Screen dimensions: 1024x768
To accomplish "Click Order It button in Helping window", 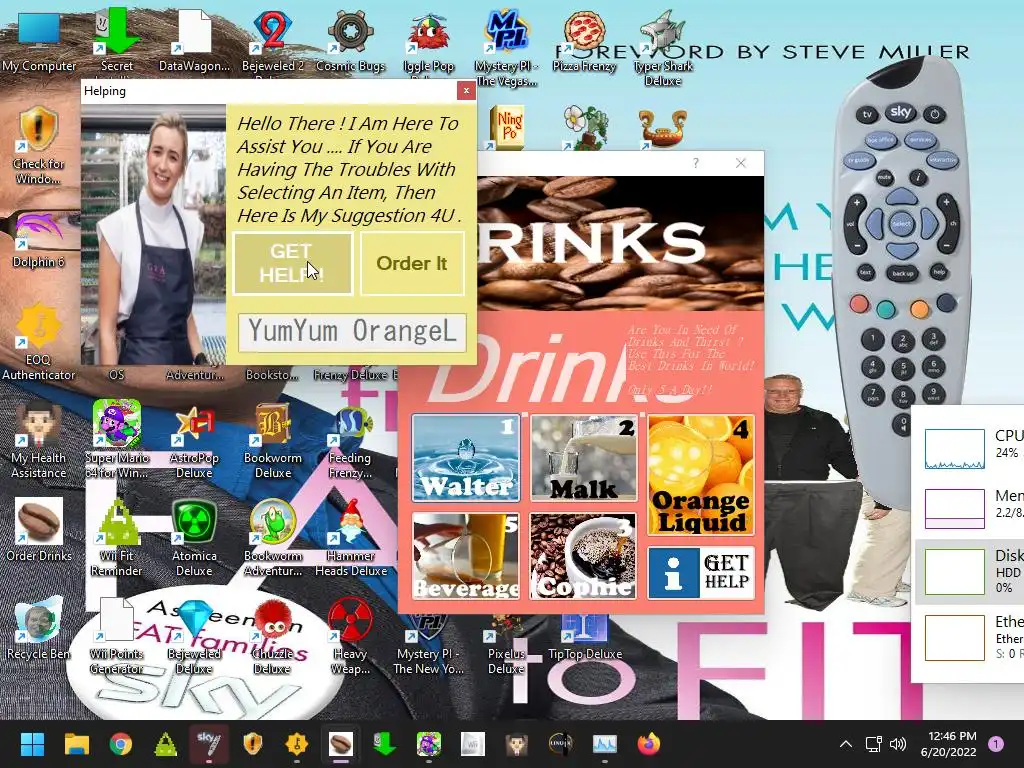I will point(412,263).
